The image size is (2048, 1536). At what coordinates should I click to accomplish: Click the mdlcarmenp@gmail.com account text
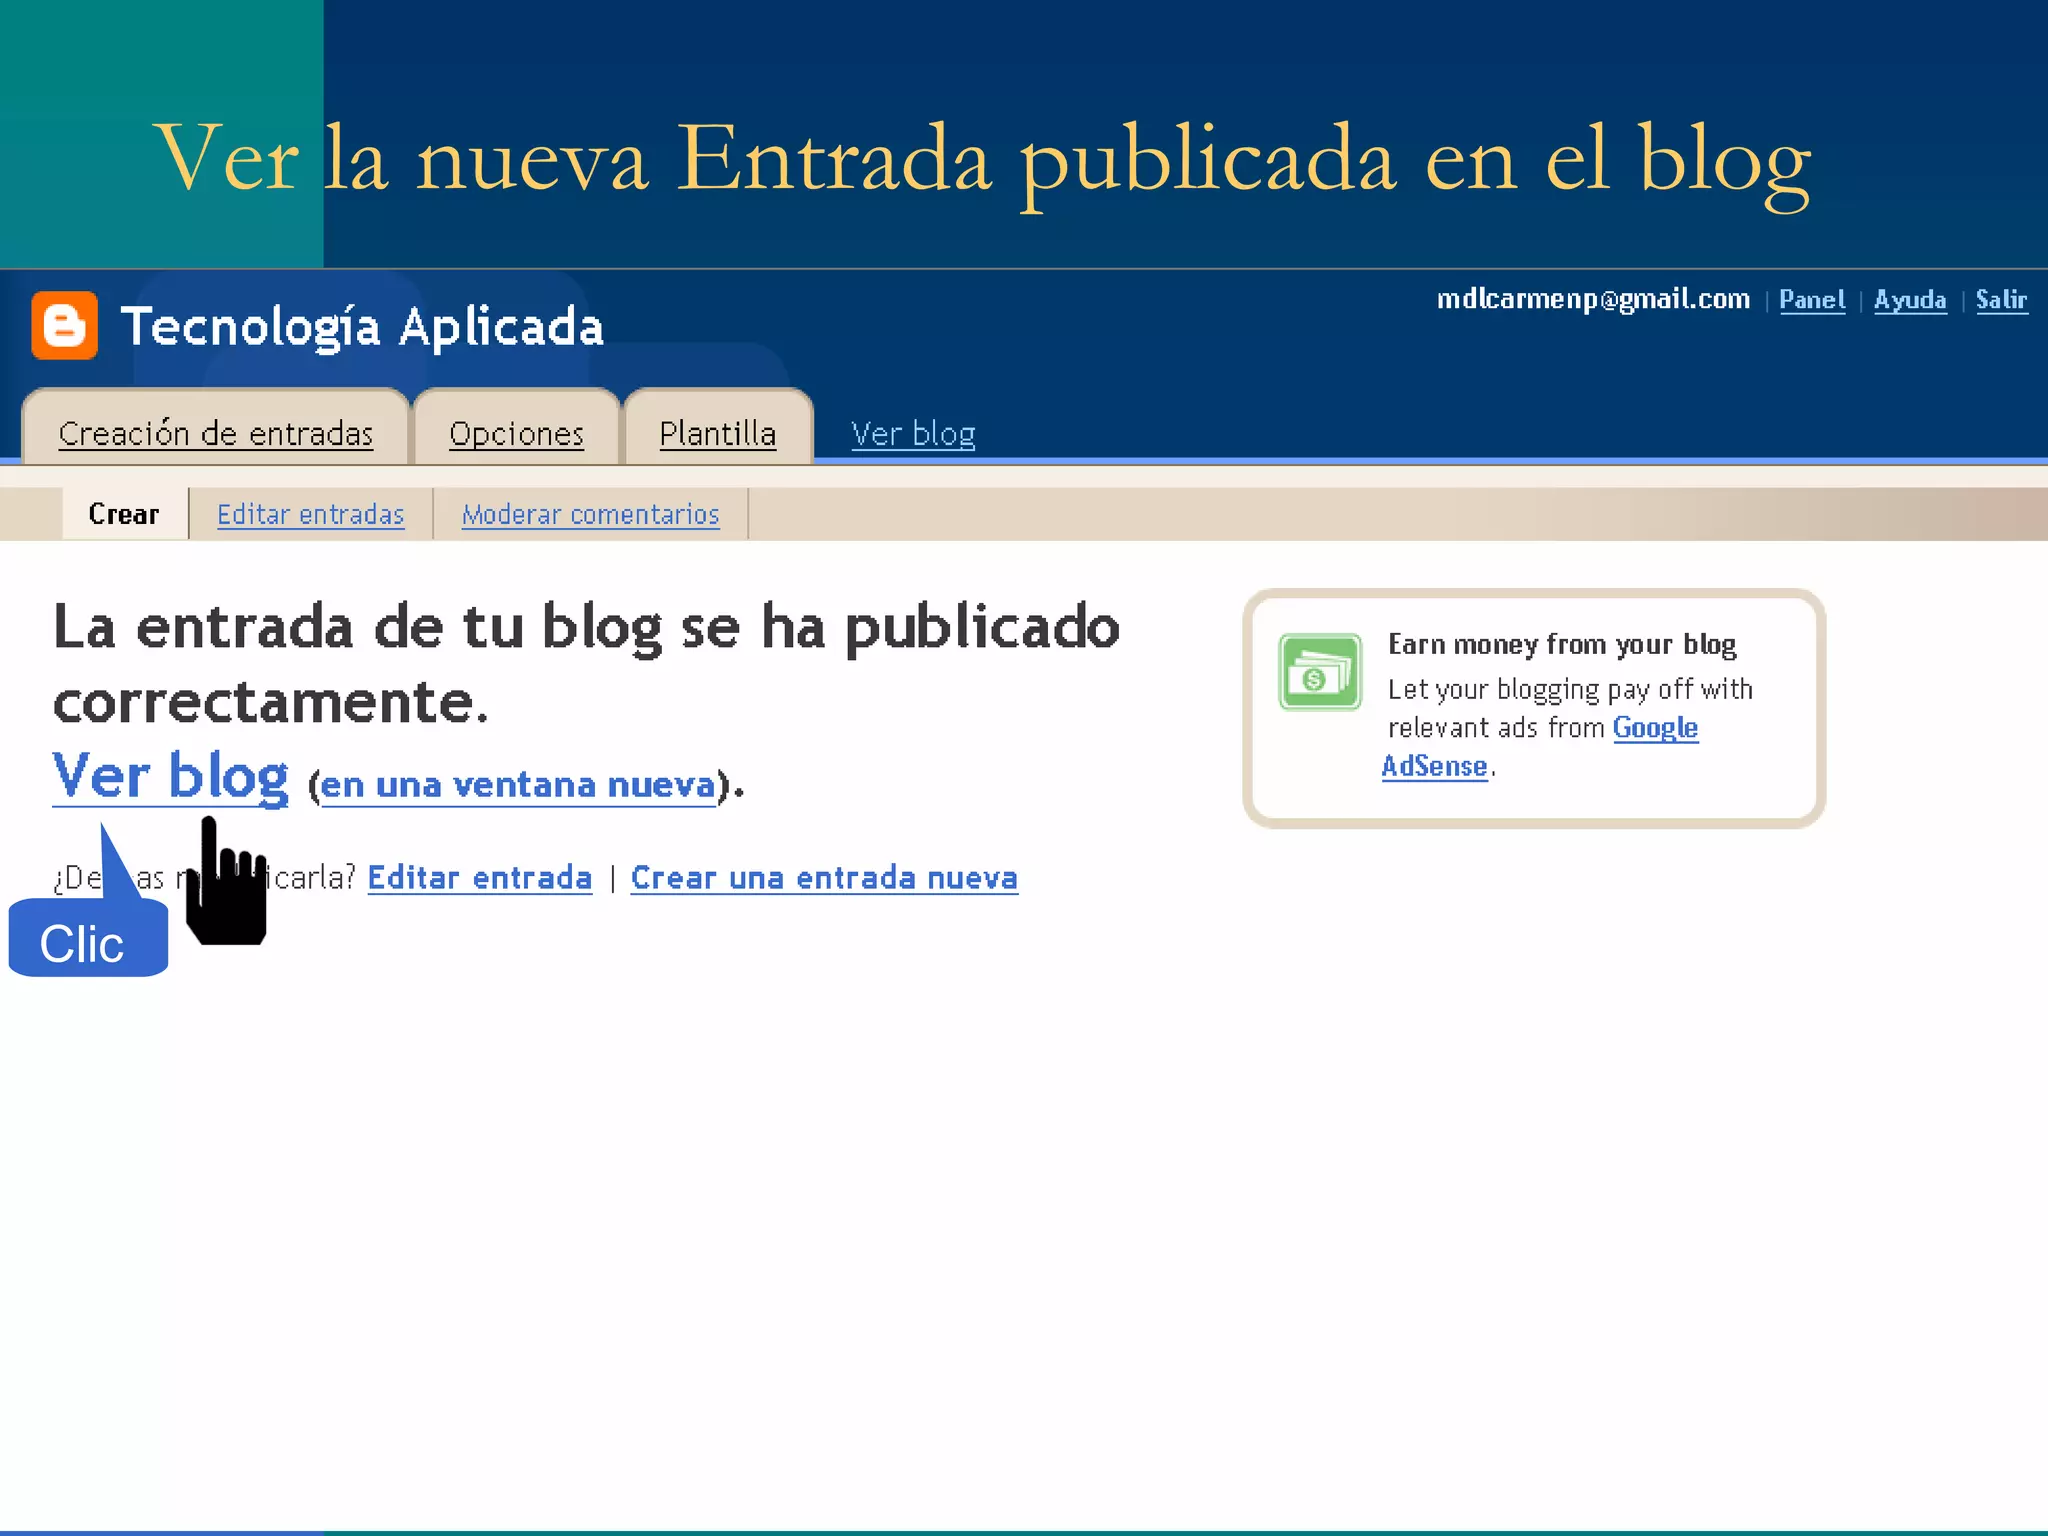pos(1594,299)
